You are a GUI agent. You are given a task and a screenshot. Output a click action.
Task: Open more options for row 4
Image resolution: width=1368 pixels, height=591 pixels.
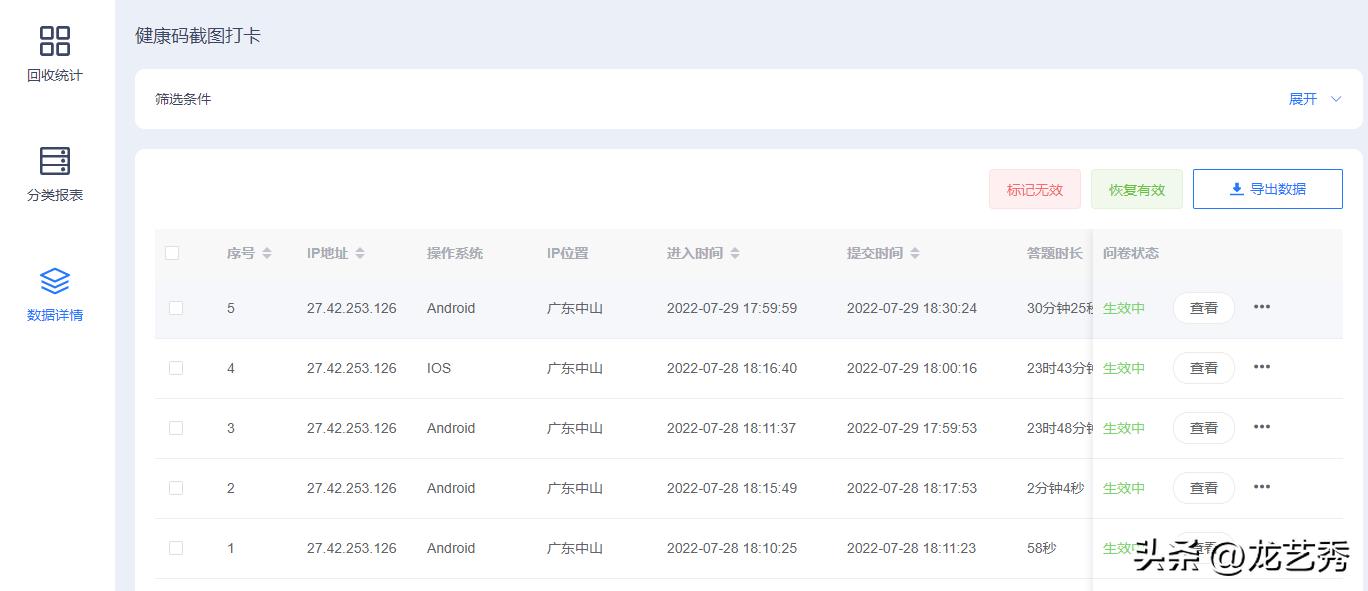coord(1262,367)
